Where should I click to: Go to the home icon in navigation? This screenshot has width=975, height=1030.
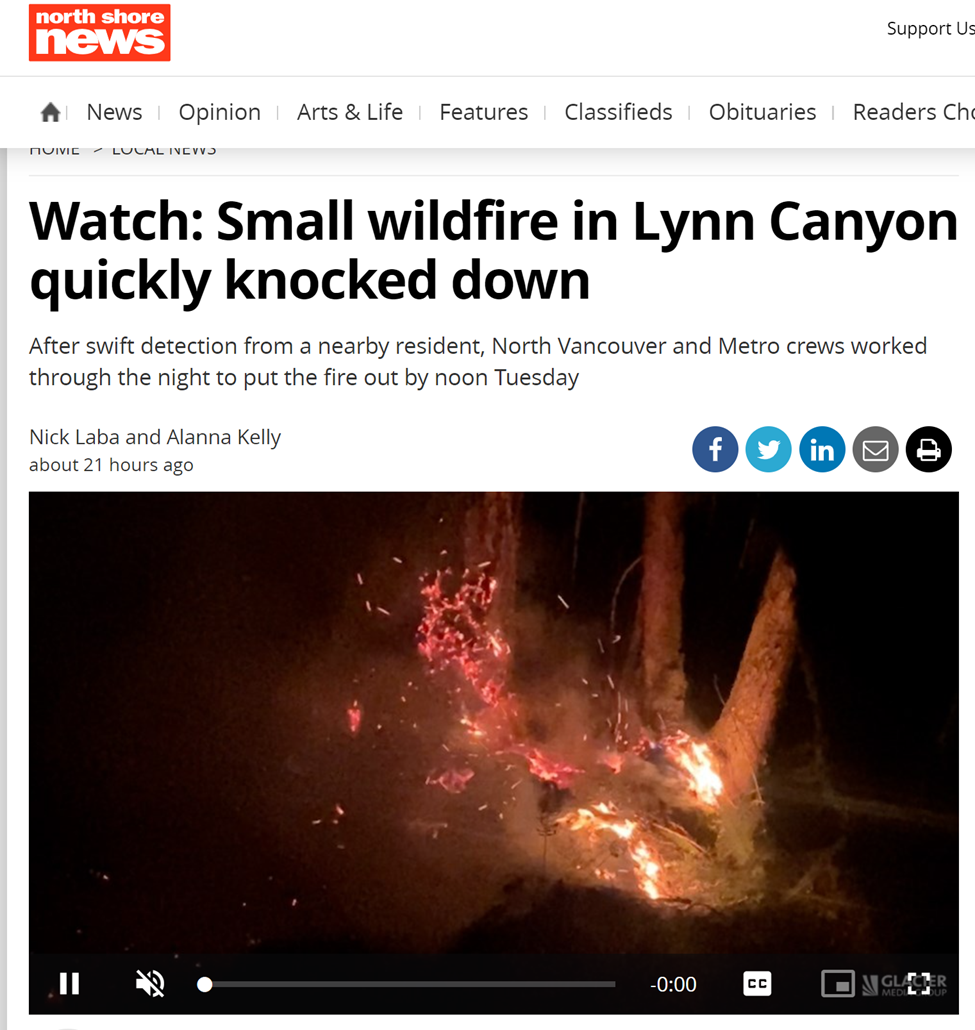click(x=51, y=112)
